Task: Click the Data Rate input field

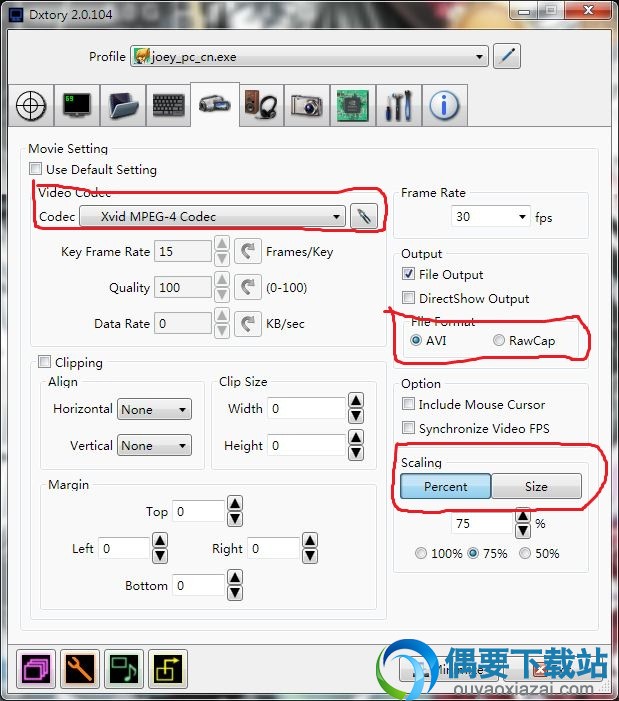Action: tap(183, 323)
